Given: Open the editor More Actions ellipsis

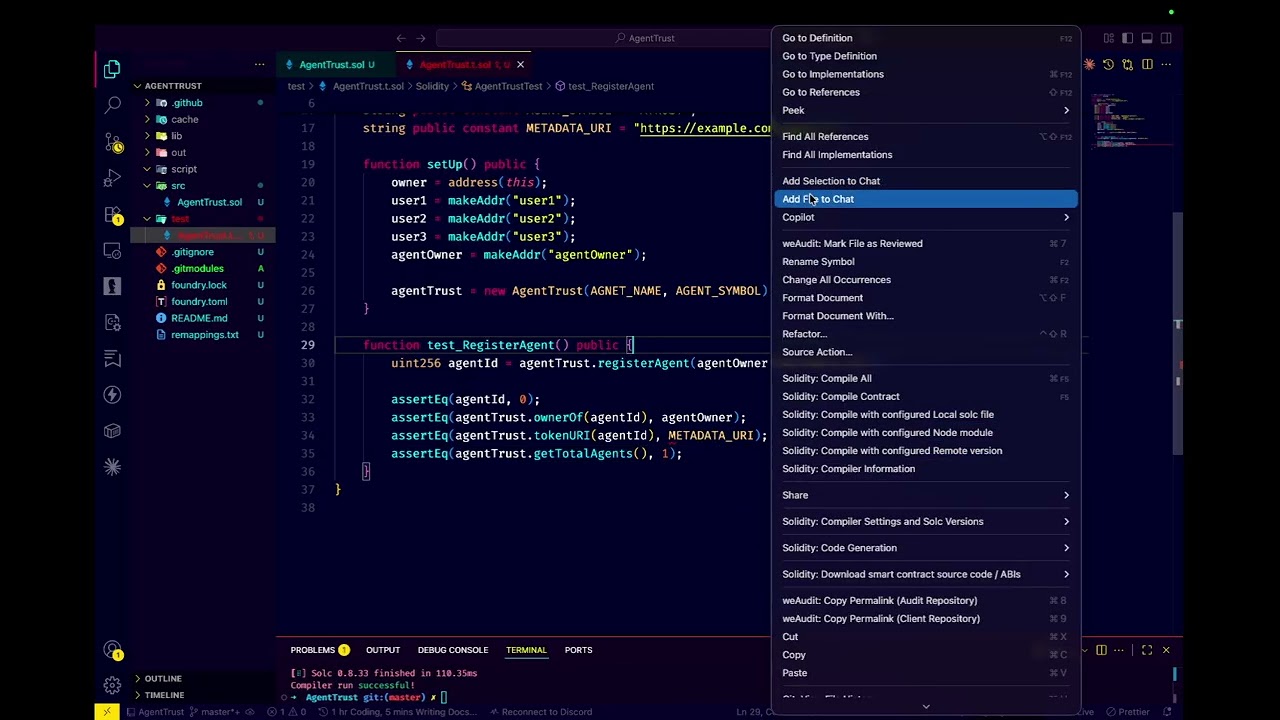Looking at the screenshot, I should pyautogui.click(x=1166, y=65).
